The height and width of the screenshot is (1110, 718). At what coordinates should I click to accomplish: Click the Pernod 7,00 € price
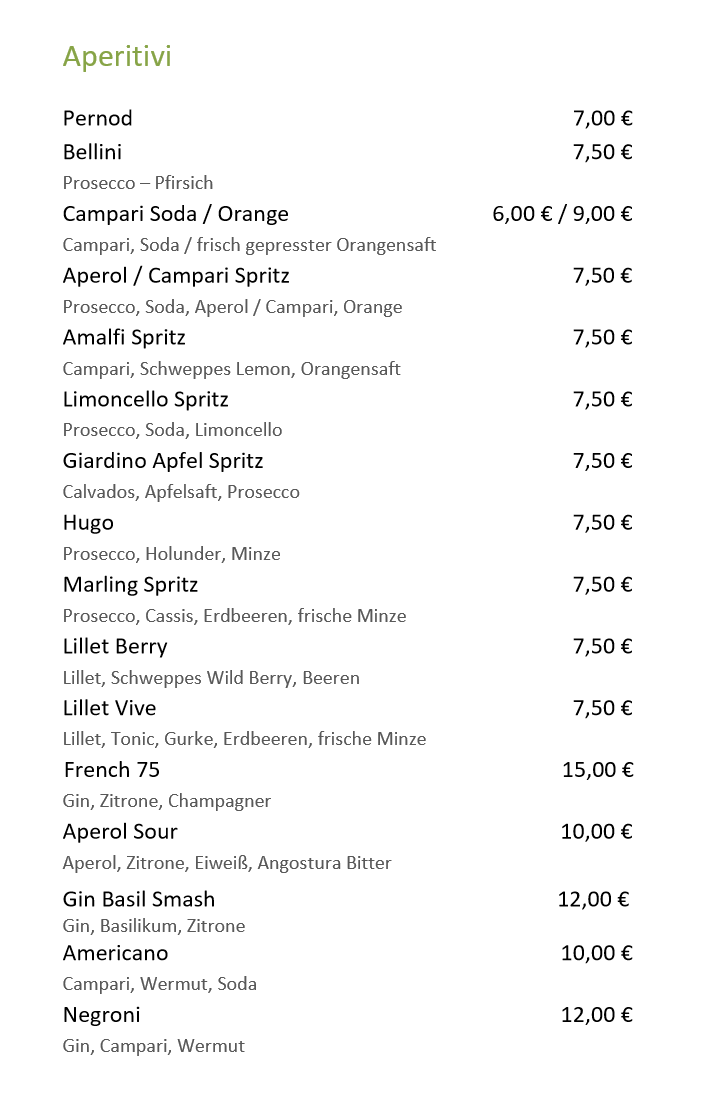pyautogui.click(x=602, y=118)
